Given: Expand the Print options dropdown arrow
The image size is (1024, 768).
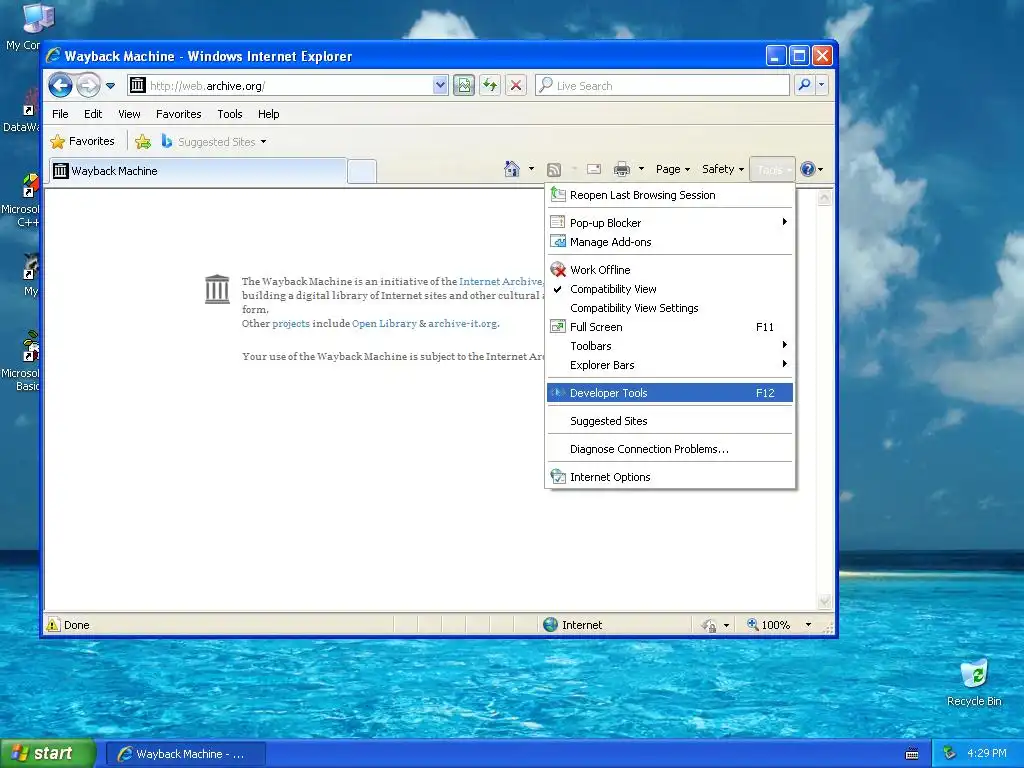Looking at the screenshot, I should point(641,169).
